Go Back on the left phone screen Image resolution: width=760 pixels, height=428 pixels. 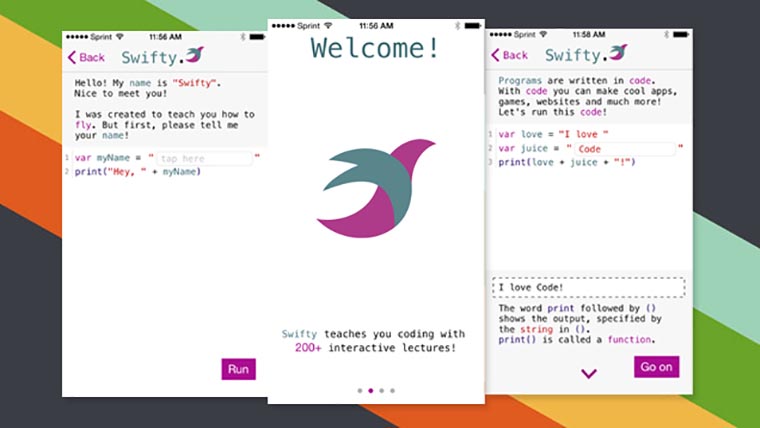pos(86,57)
